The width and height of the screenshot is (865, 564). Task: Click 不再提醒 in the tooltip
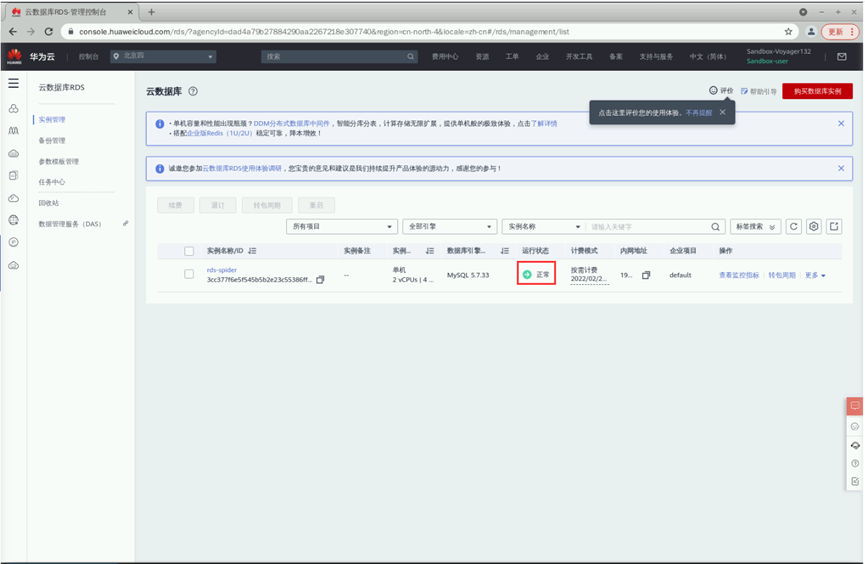click(x=699, y=113)
